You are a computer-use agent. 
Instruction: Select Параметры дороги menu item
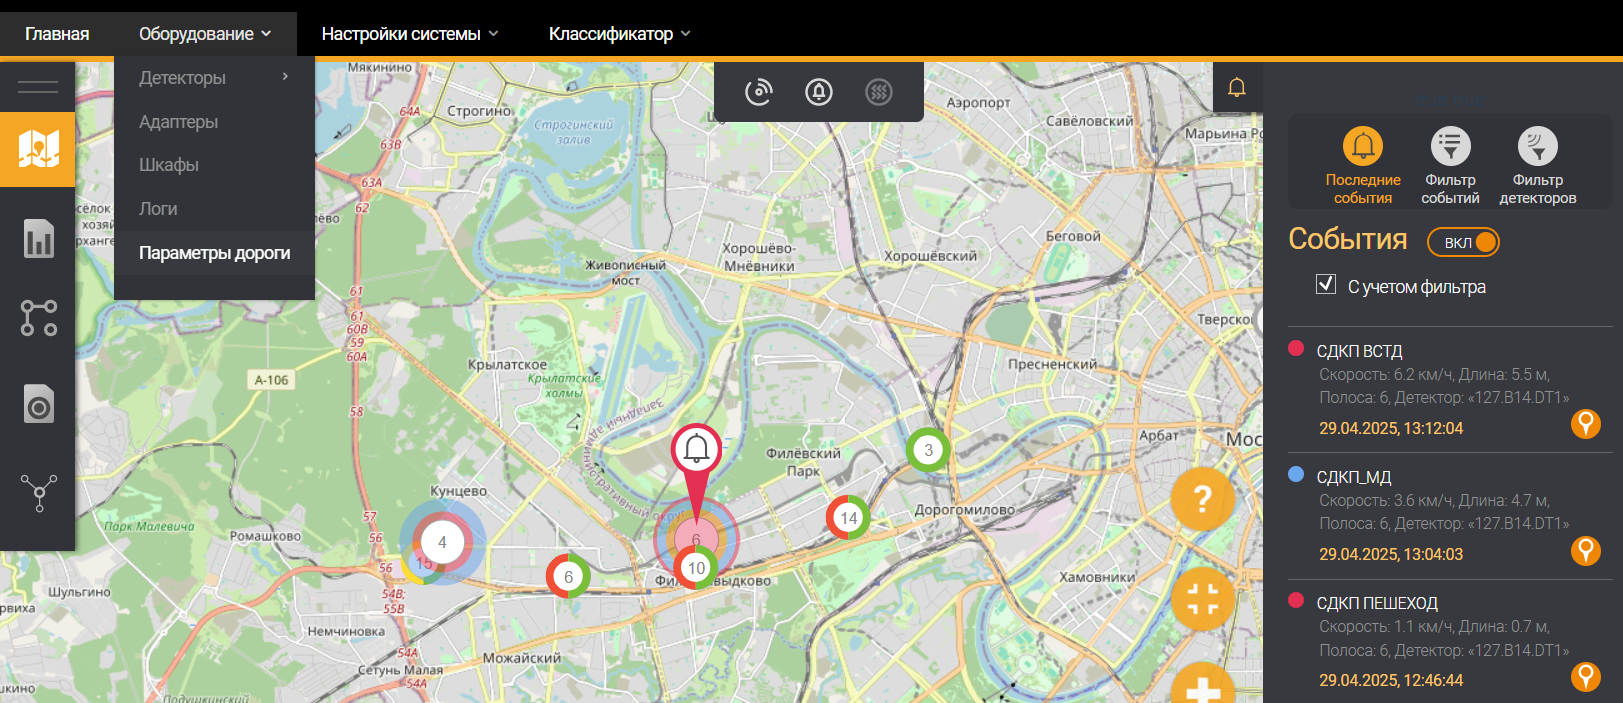click(214, 253)
